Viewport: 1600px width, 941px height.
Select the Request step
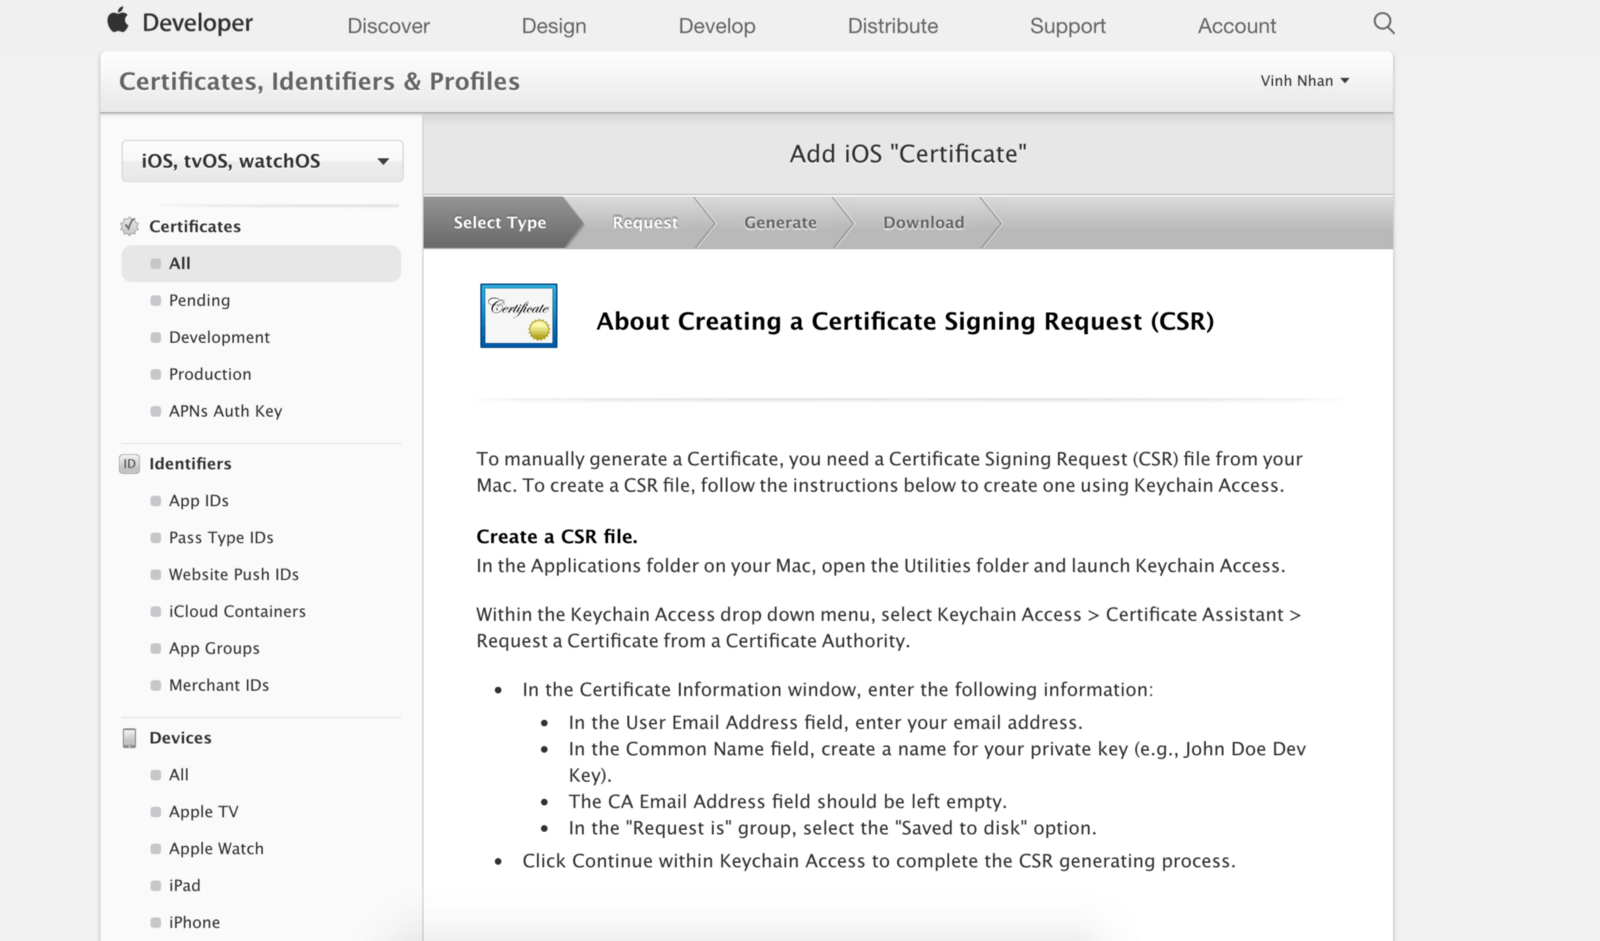click(645, 222)
